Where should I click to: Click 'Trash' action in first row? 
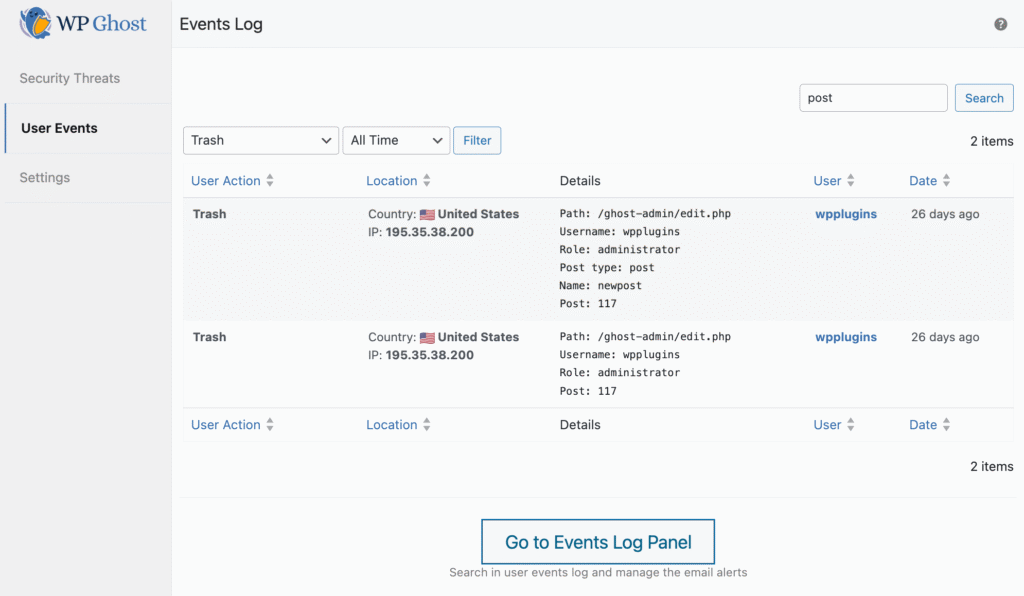pyautogui.click(x=210, y=214)
